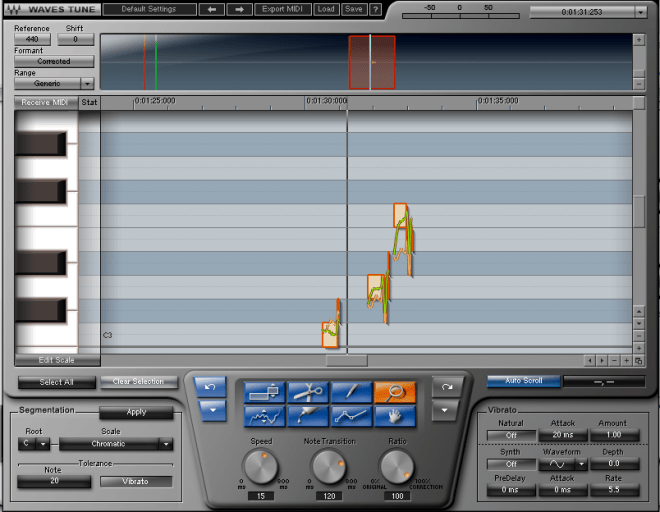Viewport: 660px width, 512px height.
Task: Toggle Synth Vibrato Off button
Action: [x=511, y=464]
